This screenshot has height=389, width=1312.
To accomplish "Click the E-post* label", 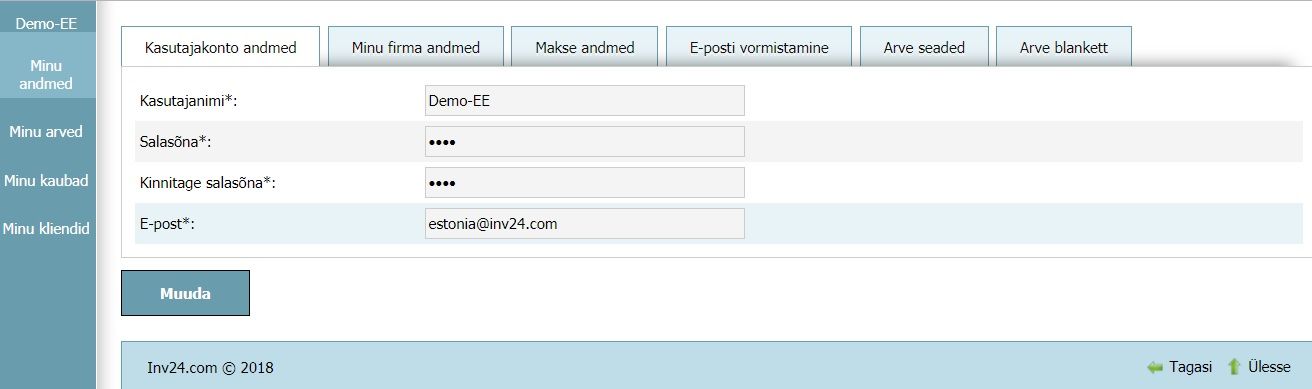I will tap(166, 224).
